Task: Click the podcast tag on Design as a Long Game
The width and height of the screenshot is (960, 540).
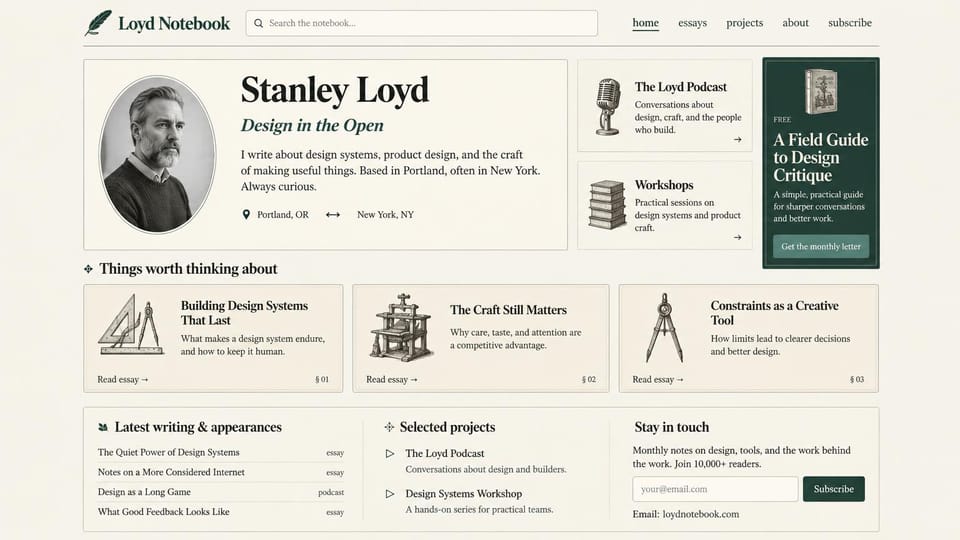Action: (331, 492)
